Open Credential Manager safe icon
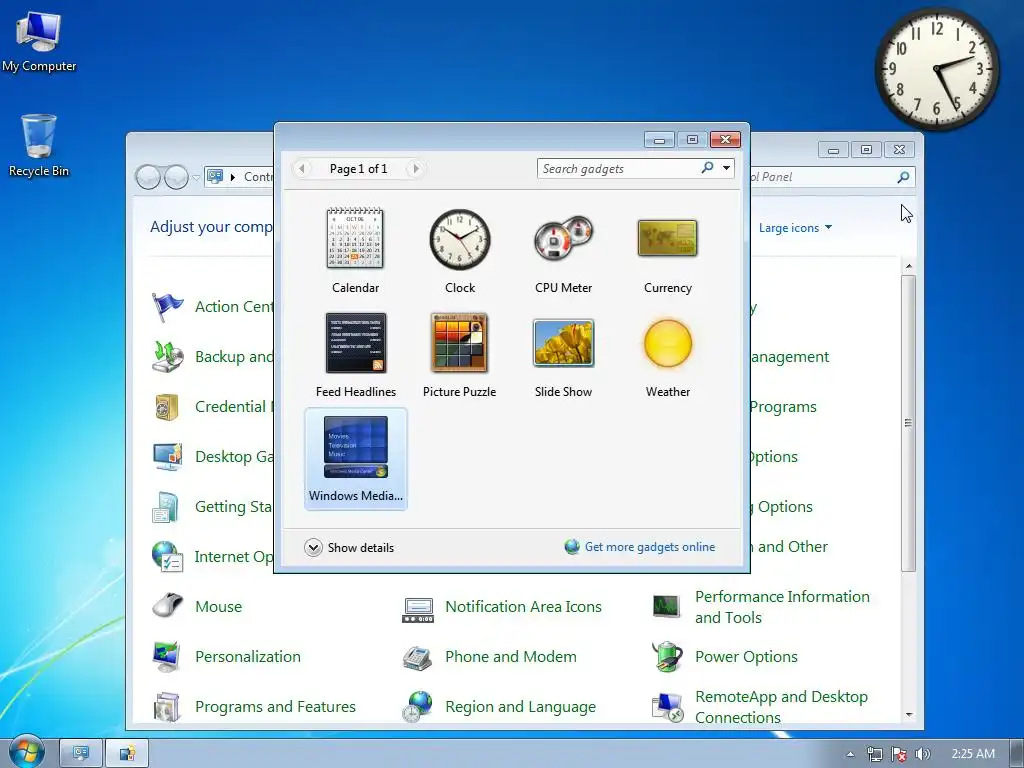Viewport: 1024px width, 768px height. (x=167, y=407)
